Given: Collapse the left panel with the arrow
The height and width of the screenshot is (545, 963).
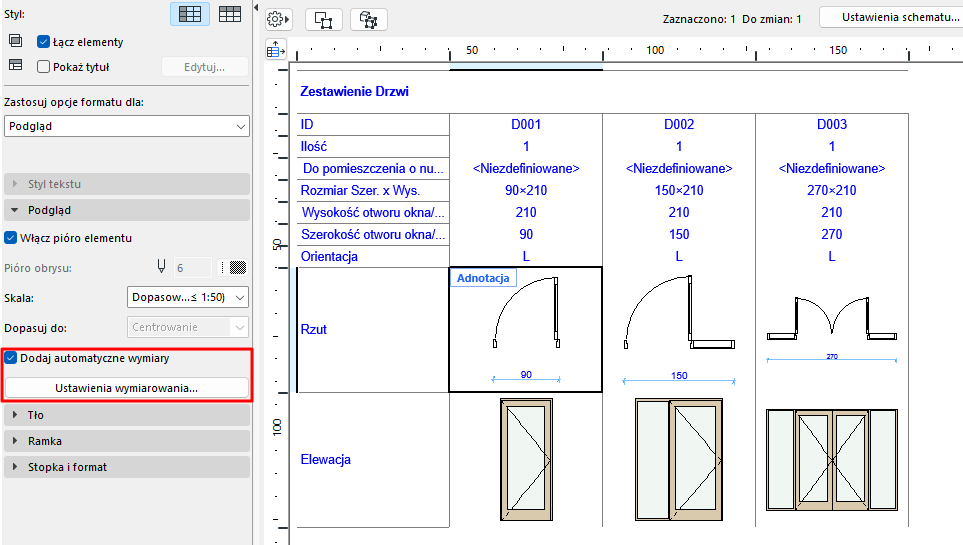Looking at the screenshot, I should tap(257, 7).
